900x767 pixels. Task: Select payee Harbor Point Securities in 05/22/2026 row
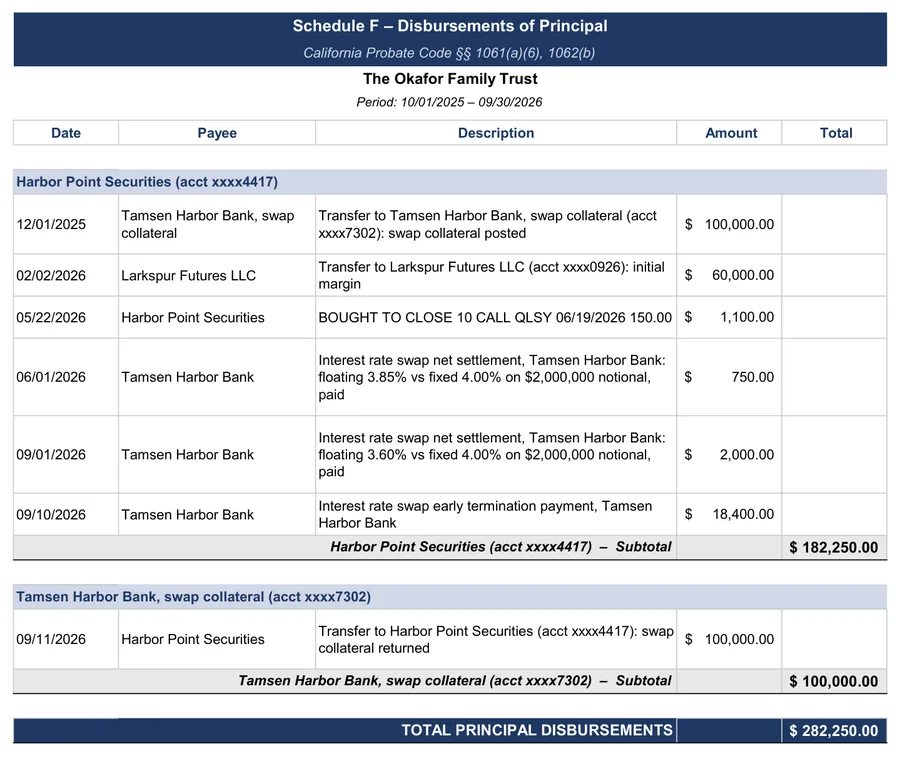coord(193,317)
